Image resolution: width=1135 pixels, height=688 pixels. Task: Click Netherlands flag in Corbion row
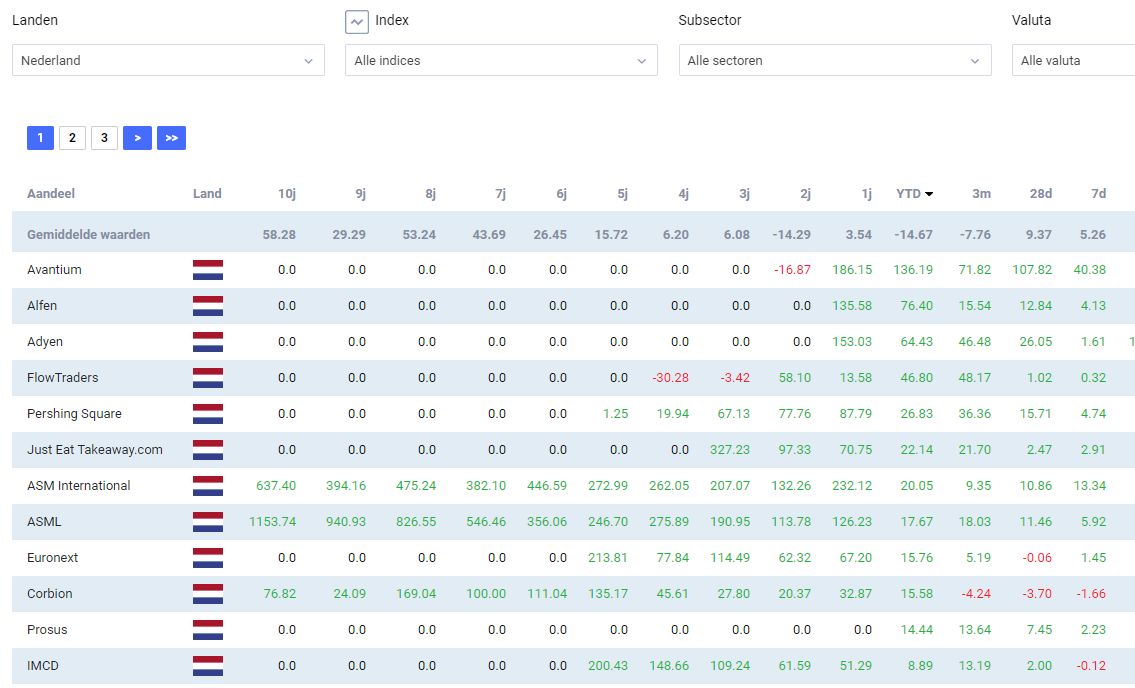208,594
